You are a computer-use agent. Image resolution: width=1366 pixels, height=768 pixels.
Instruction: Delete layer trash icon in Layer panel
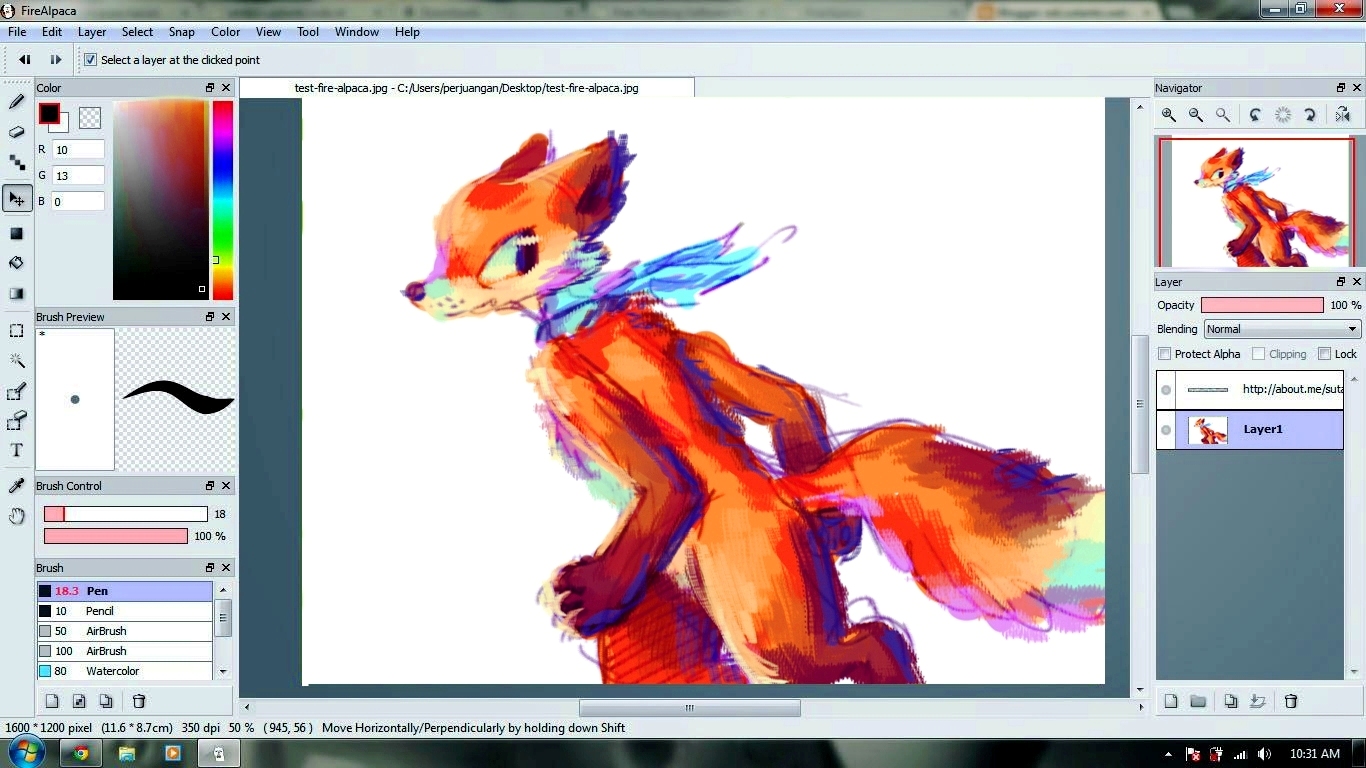(x=1291, y=701)
